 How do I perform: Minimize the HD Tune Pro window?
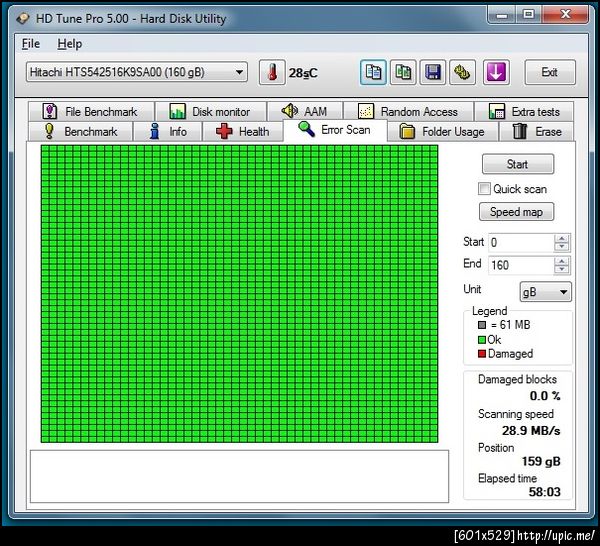(x=502, y=15)
